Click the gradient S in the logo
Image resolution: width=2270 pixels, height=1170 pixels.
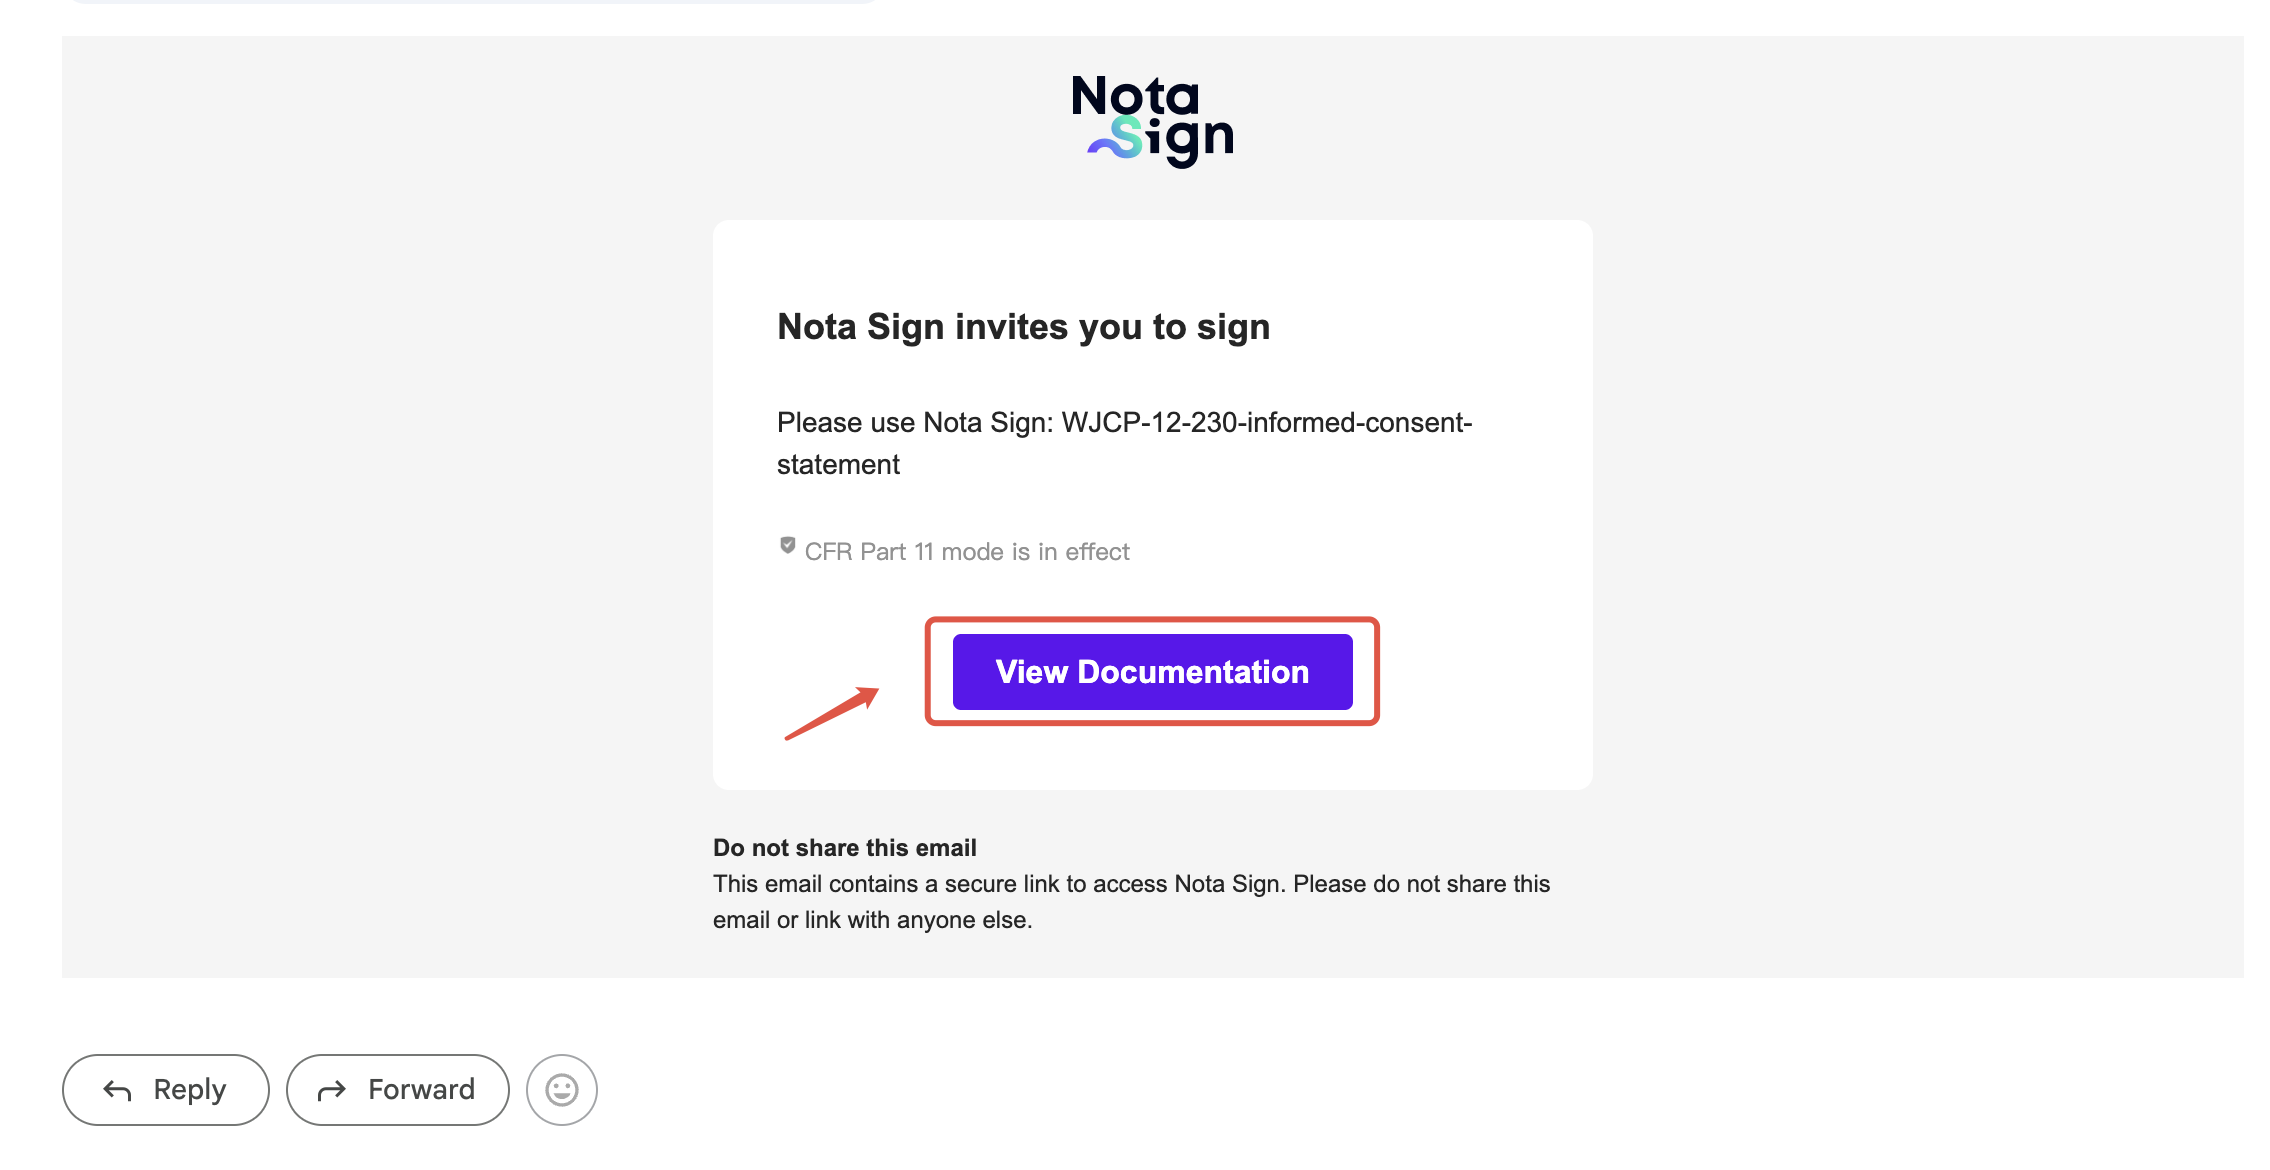1127,137
